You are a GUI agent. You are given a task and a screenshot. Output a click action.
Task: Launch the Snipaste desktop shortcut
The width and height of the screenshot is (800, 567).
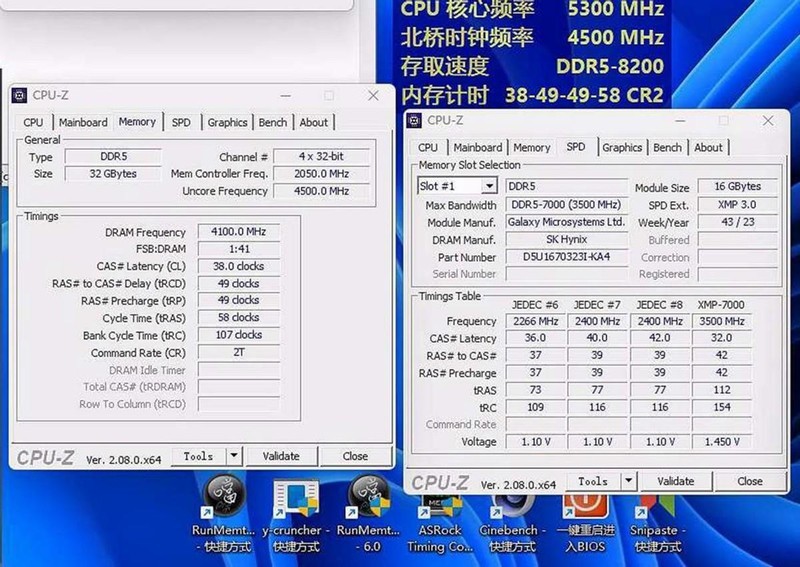657,523
